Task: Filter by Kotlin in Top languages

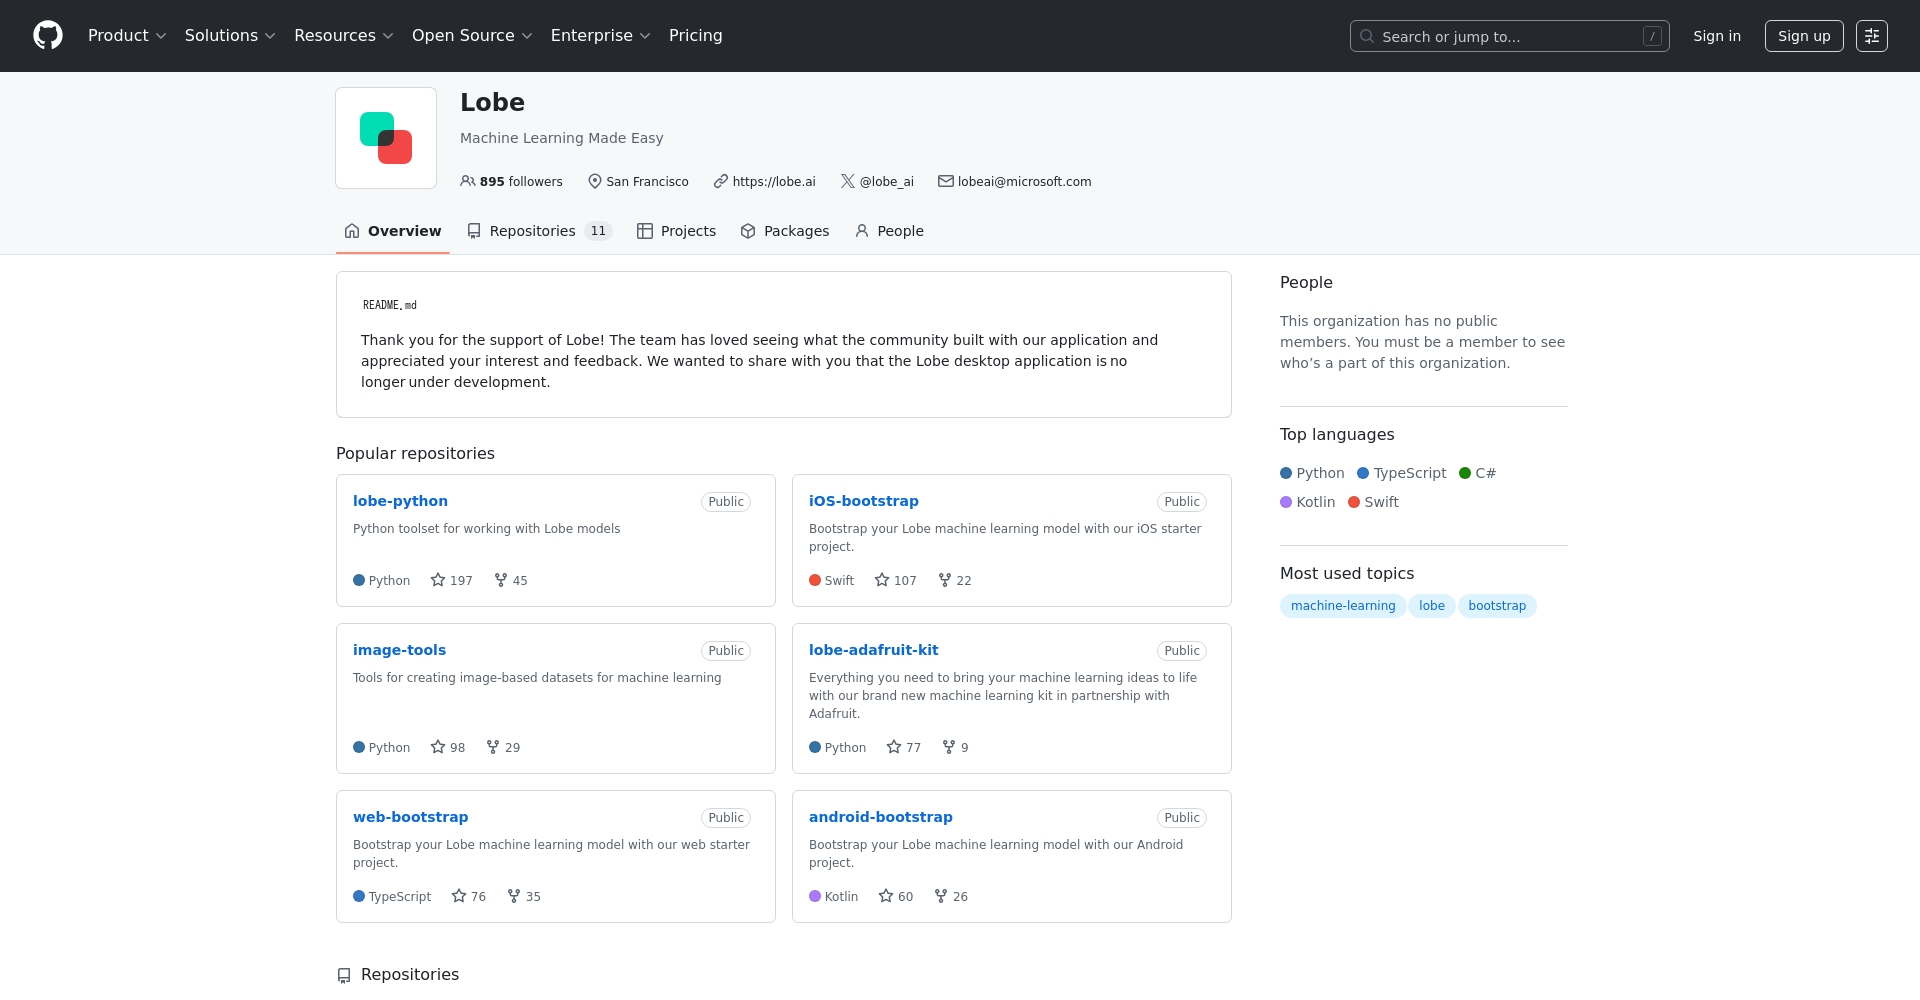Action: (1308, 502)
